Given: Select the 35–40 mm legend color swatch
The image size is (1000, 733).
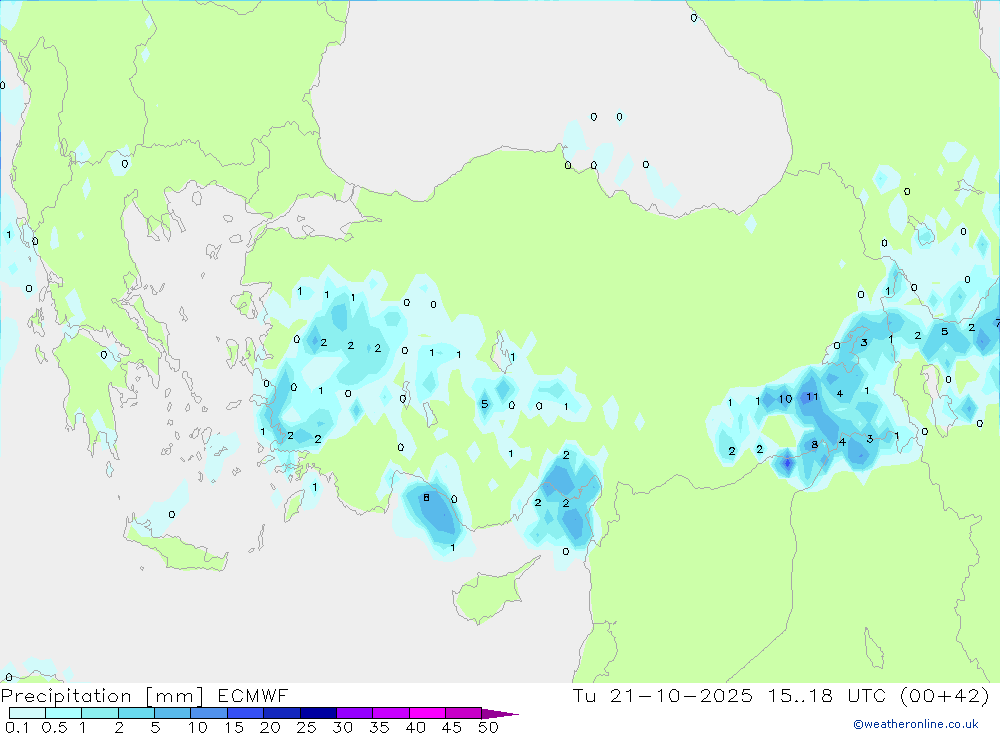Looking at the screenshot, I should pos(391,713).
